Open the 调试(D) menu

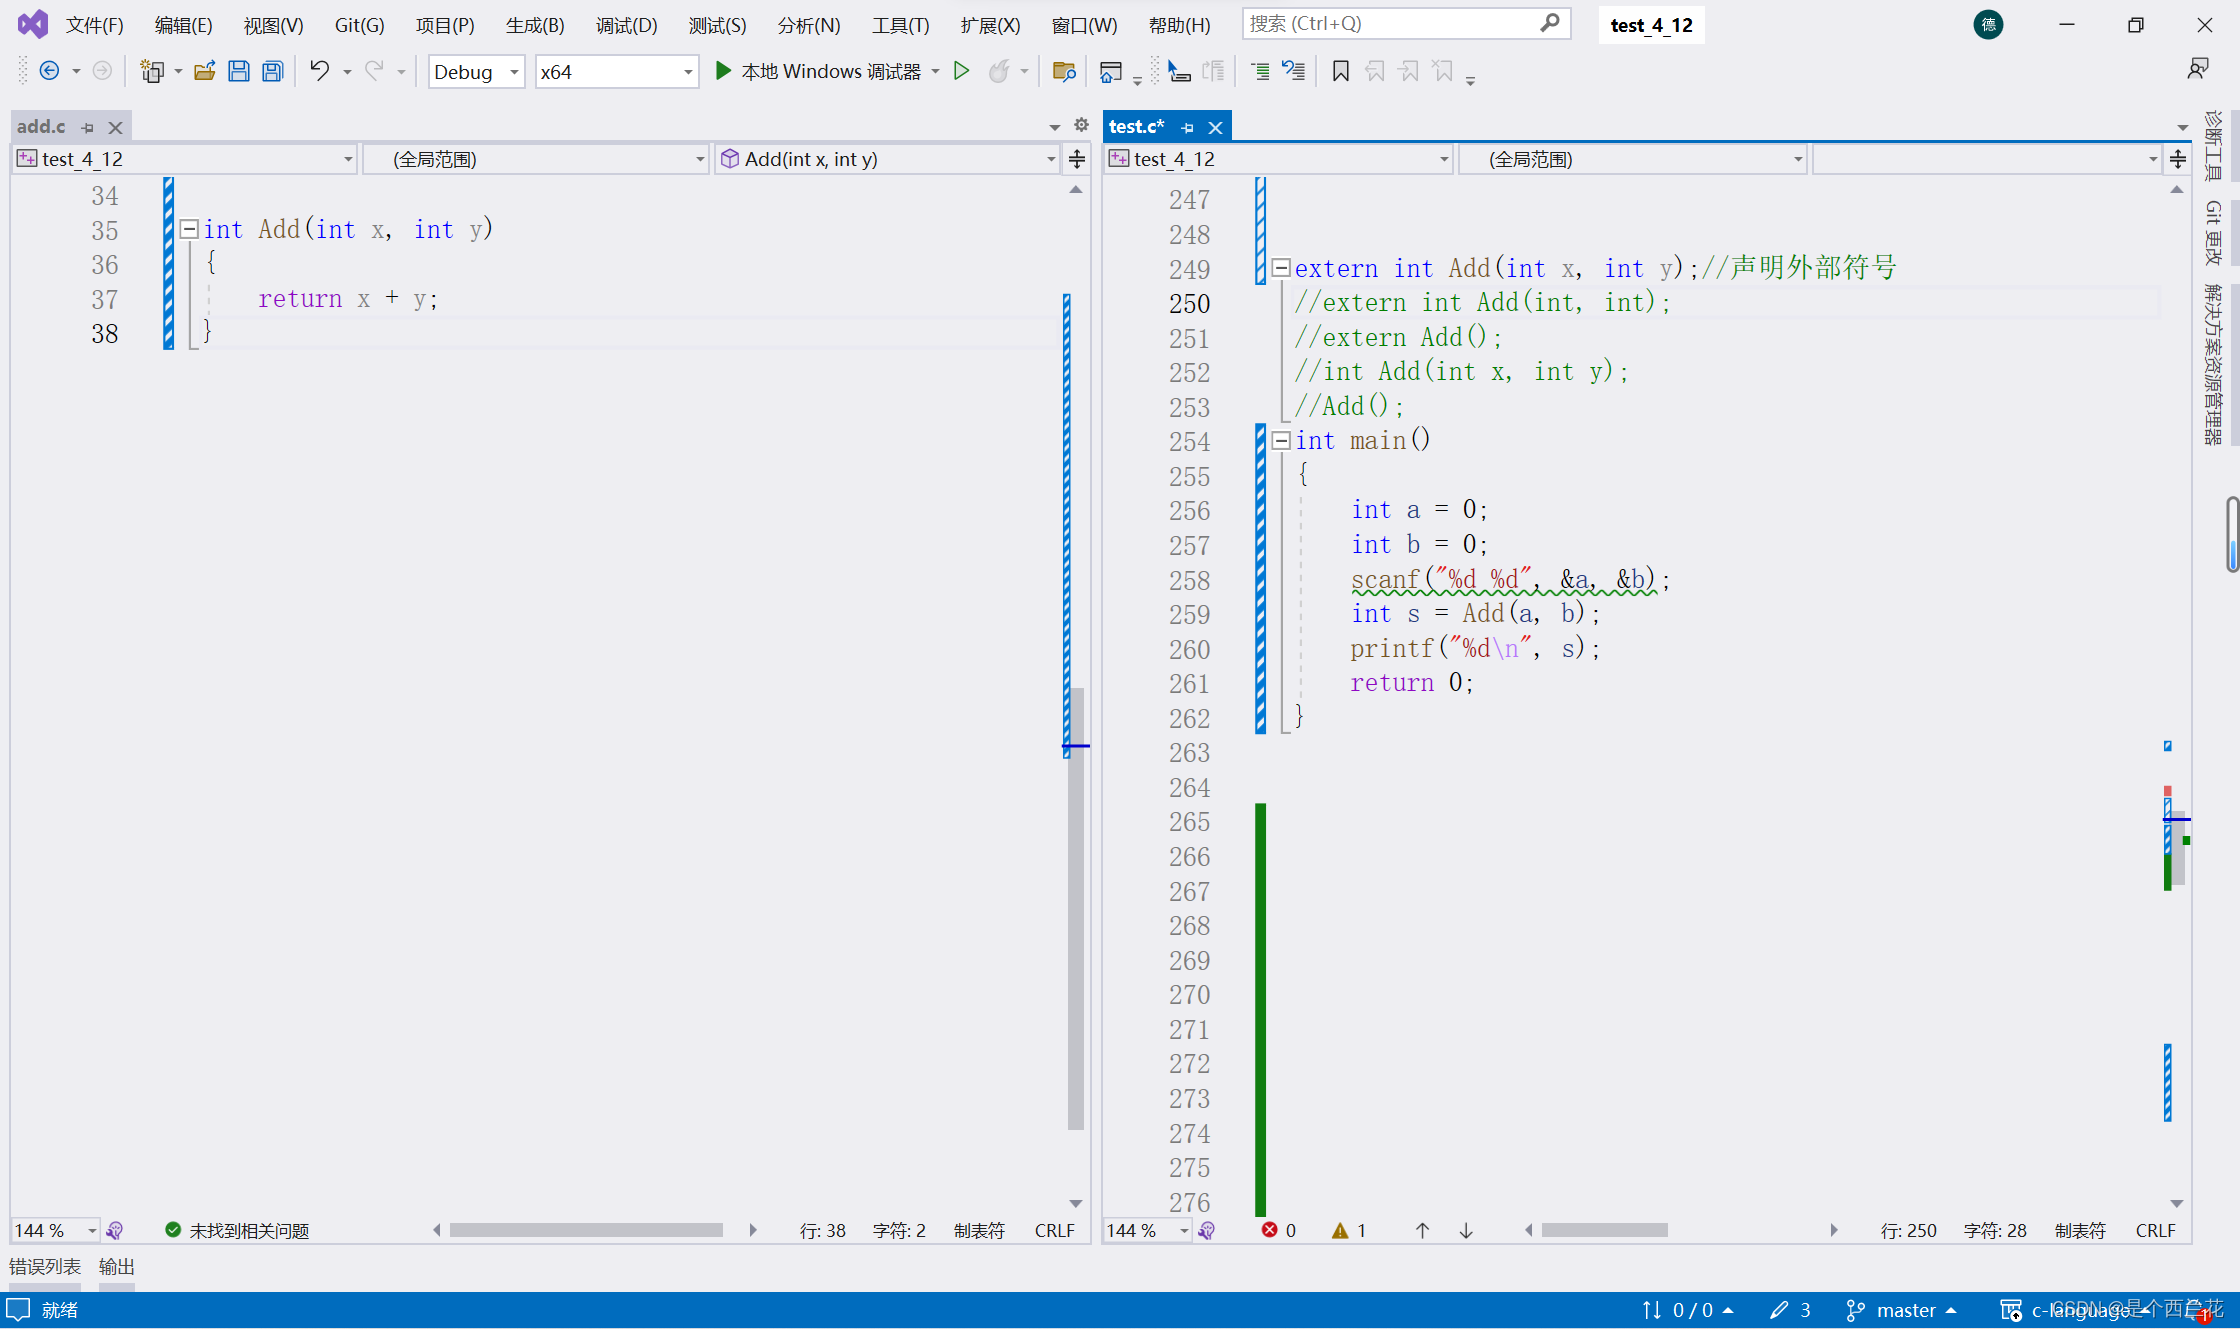(x=626, y=25)
